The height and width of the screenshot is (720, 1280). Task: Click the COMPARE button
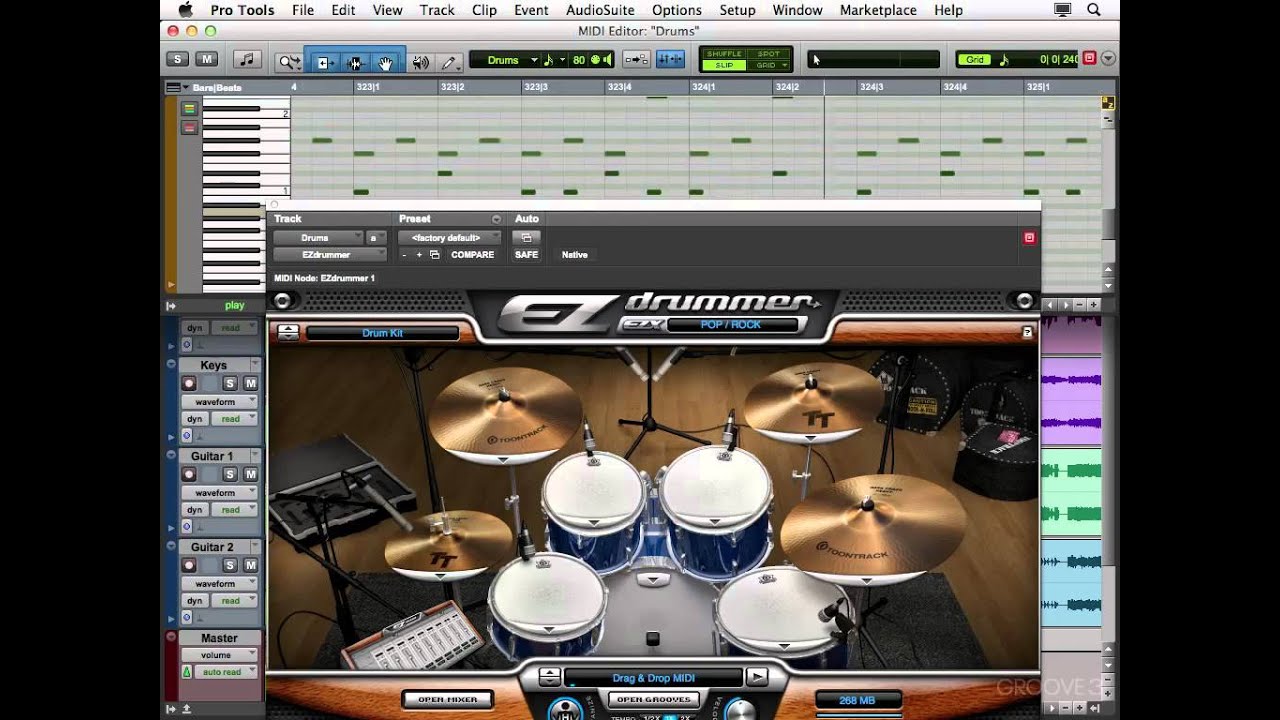pos(472,255)
